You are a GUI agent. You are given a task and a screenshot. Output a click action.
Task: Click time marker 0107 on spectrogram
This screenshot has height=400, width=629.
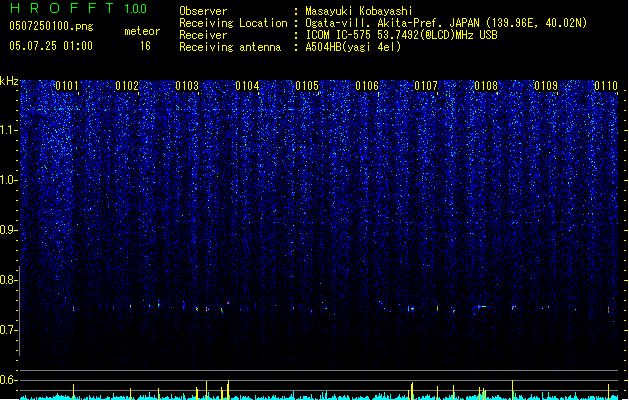coord(426,86)
